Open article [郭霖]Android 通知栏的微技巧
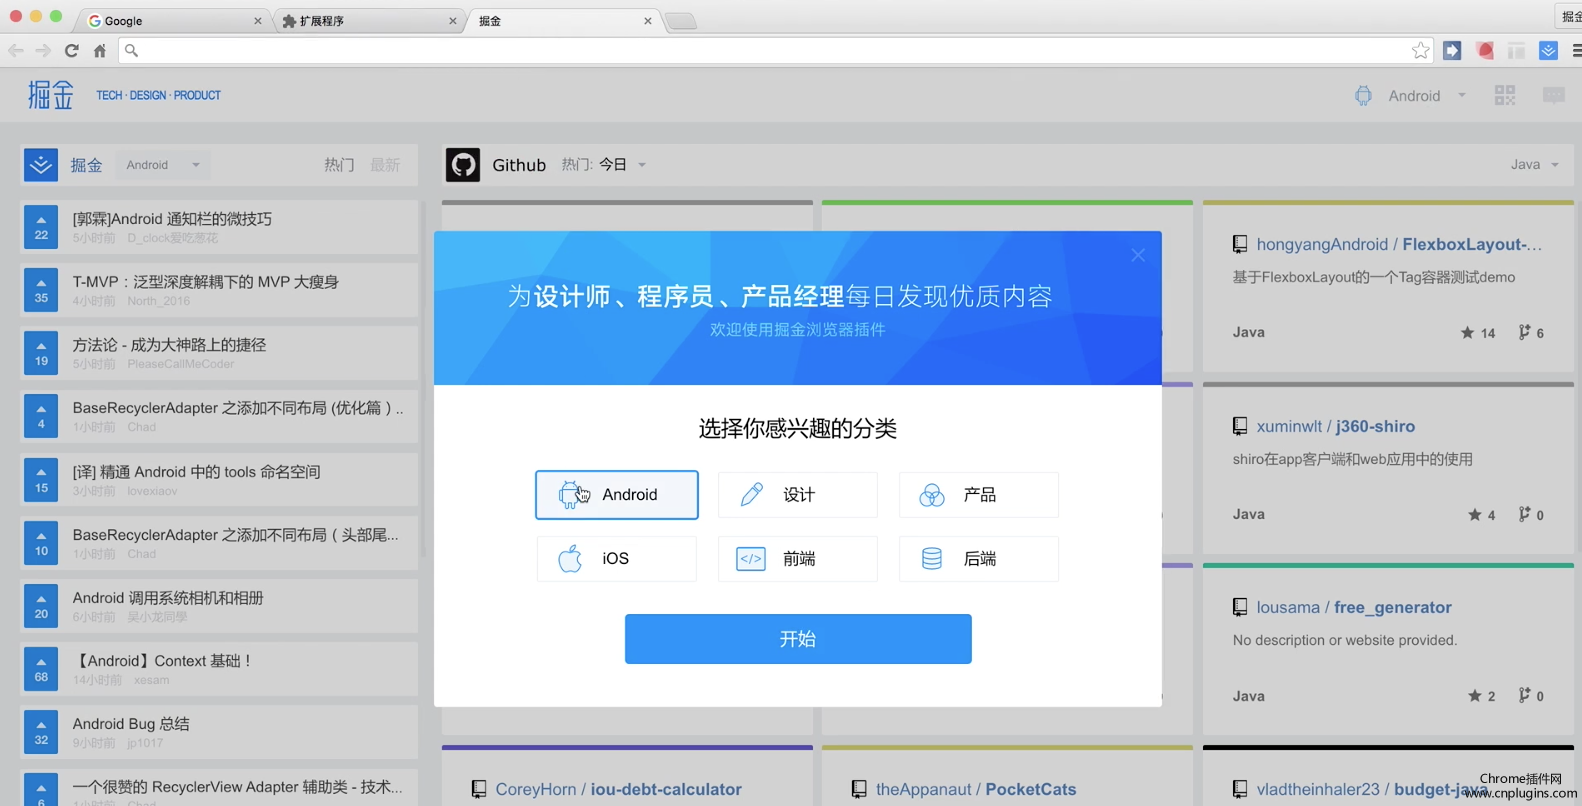This screenshot has height=806, width=1582. tap(172, 219)
